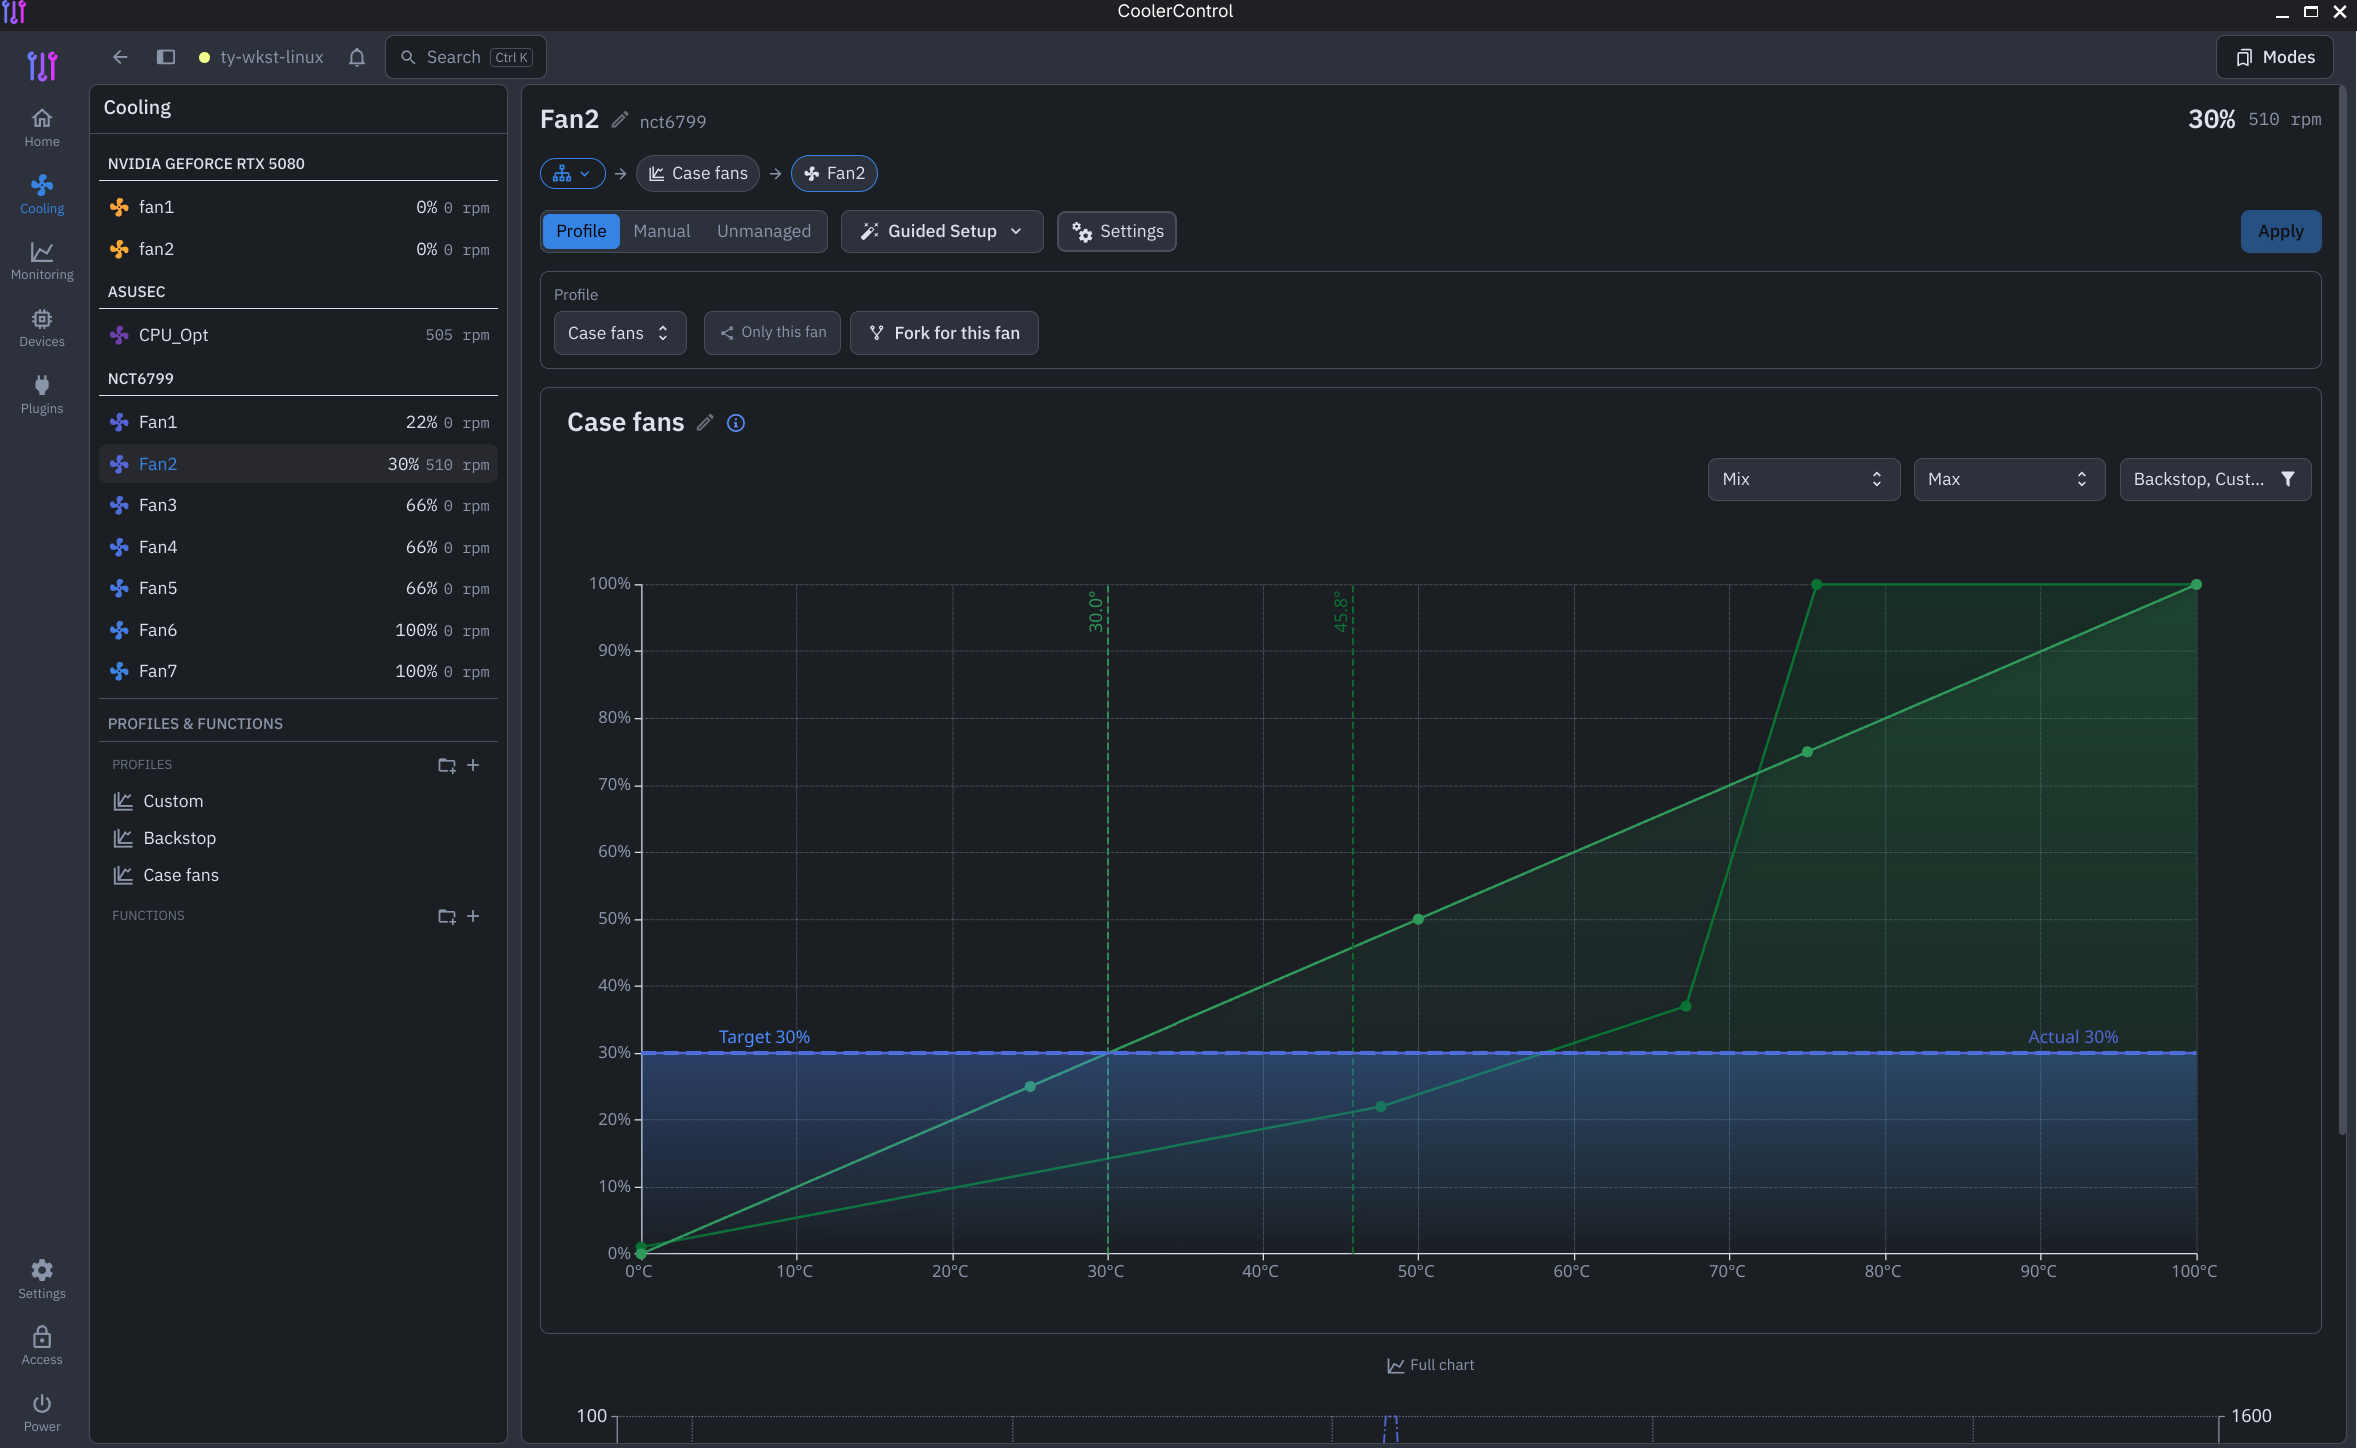Open the Mix type dropdown
Viewport: 2357px width, 1448px height.
point(1803,479)
